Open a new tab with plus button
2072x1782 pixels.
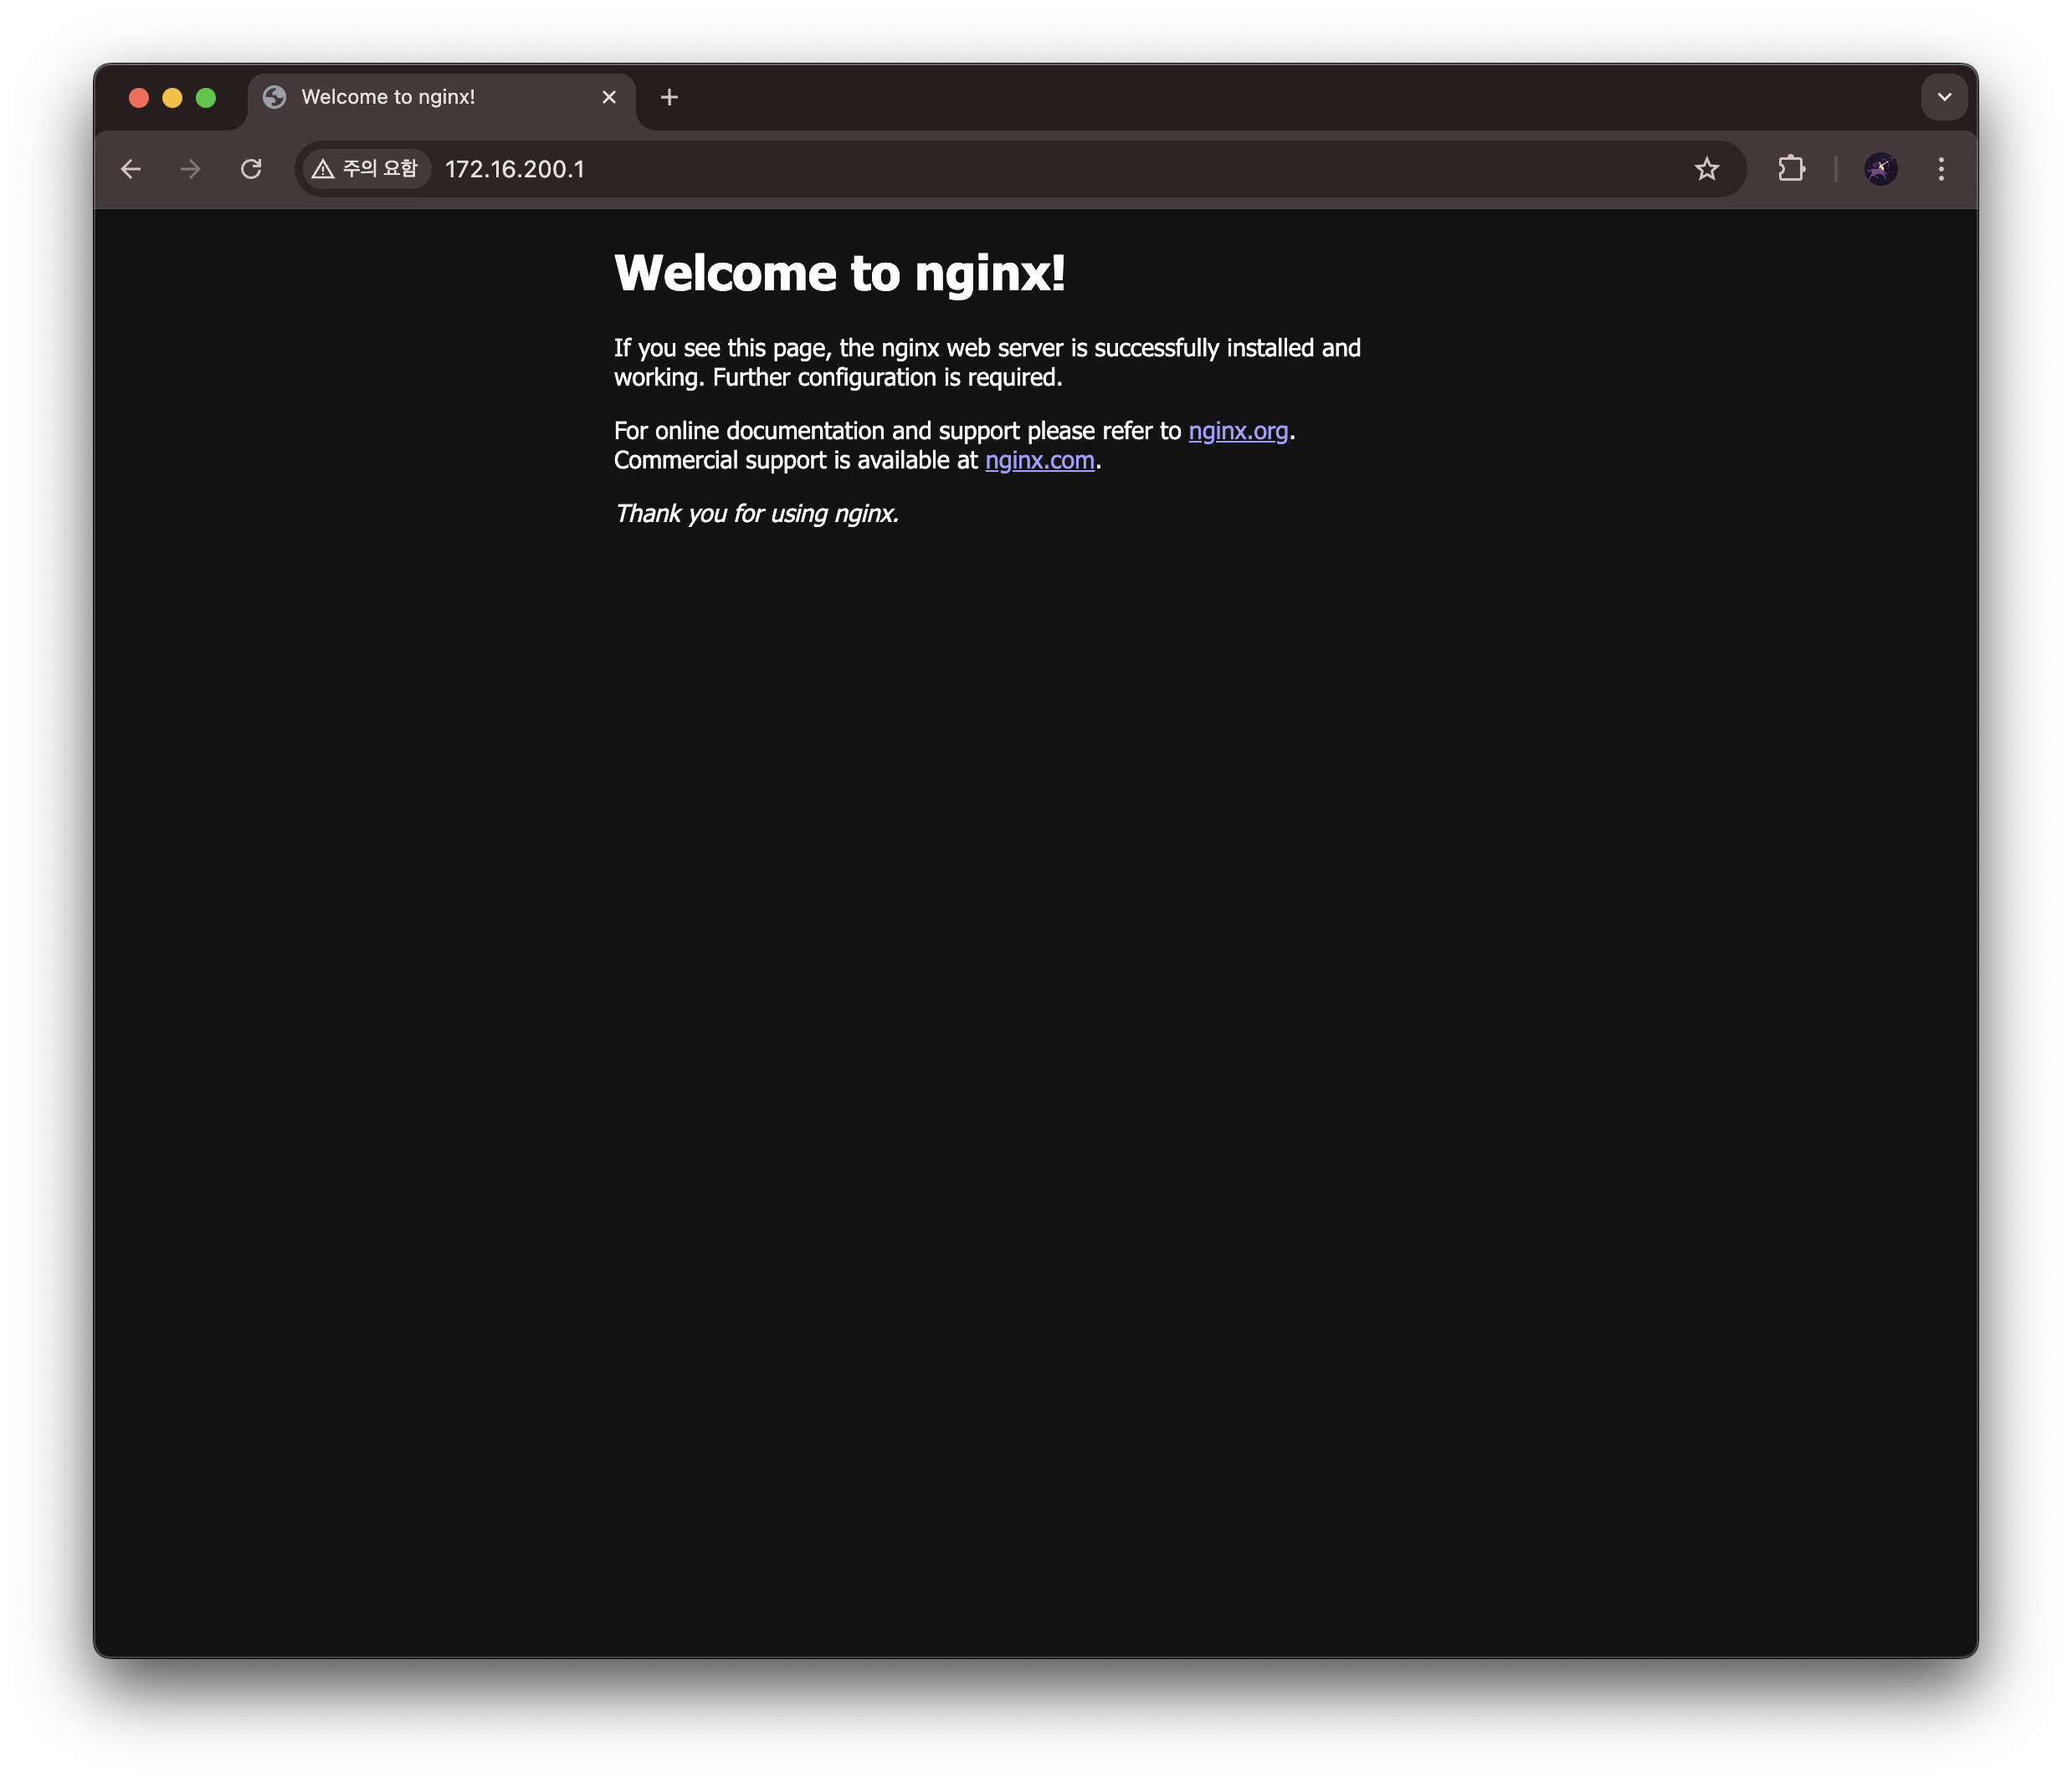pyautogui.click(x=669, y=97)
